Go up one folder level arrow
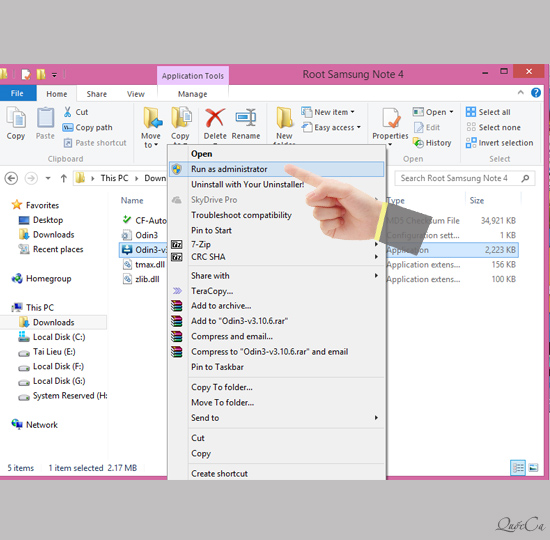 coord(63,178)
